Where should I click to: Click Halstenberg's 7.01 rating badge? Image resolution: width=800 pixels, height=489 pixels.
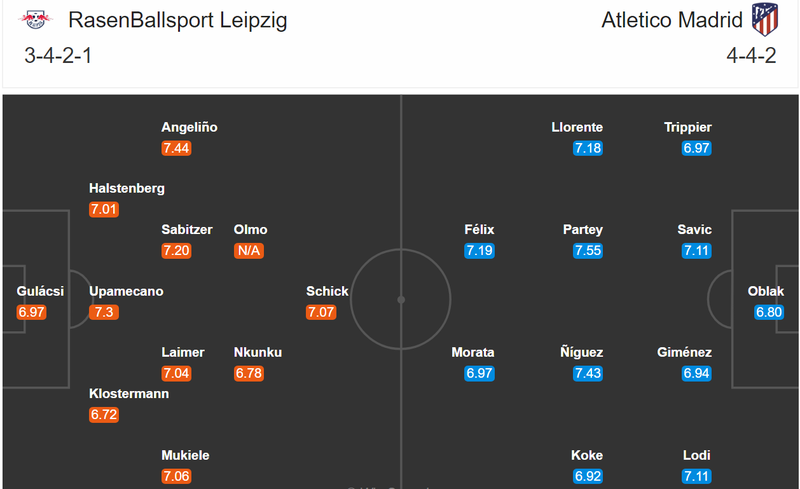tap(104, 209)
